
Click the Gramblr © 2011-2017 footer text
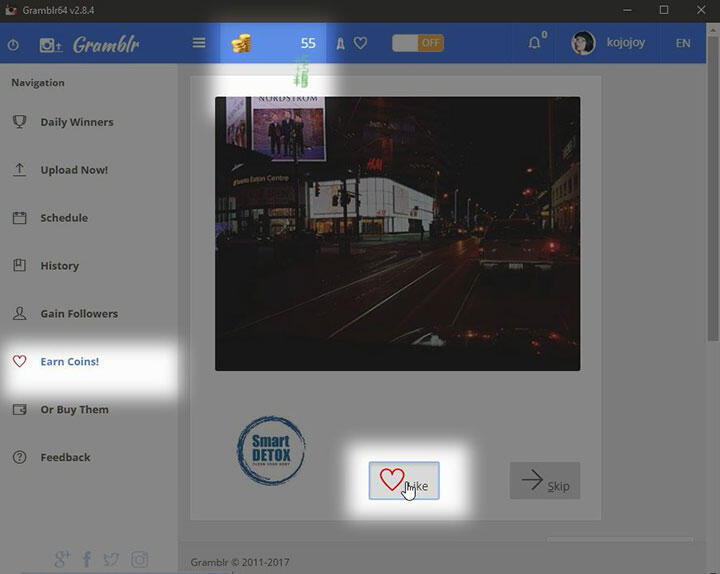240,562
